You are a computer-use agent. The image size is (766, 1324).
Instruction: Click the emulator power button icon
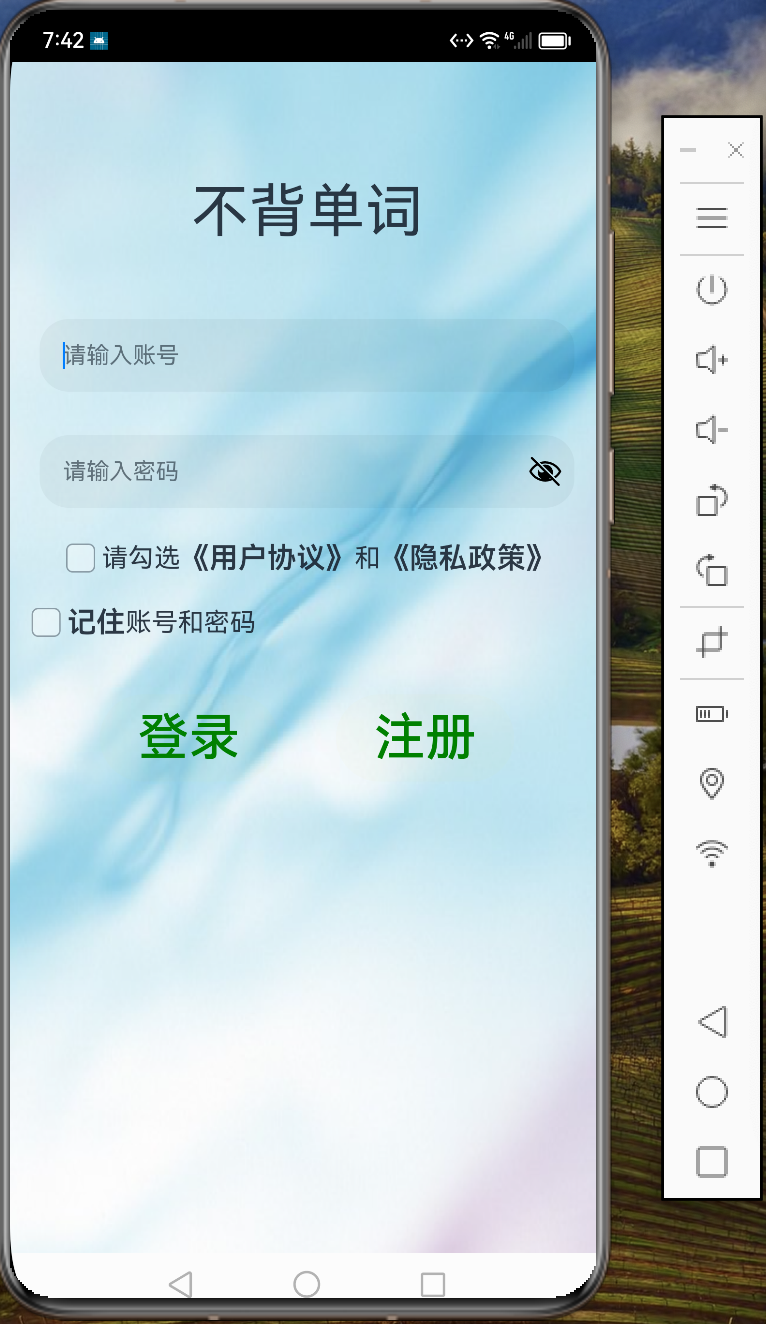711,290
